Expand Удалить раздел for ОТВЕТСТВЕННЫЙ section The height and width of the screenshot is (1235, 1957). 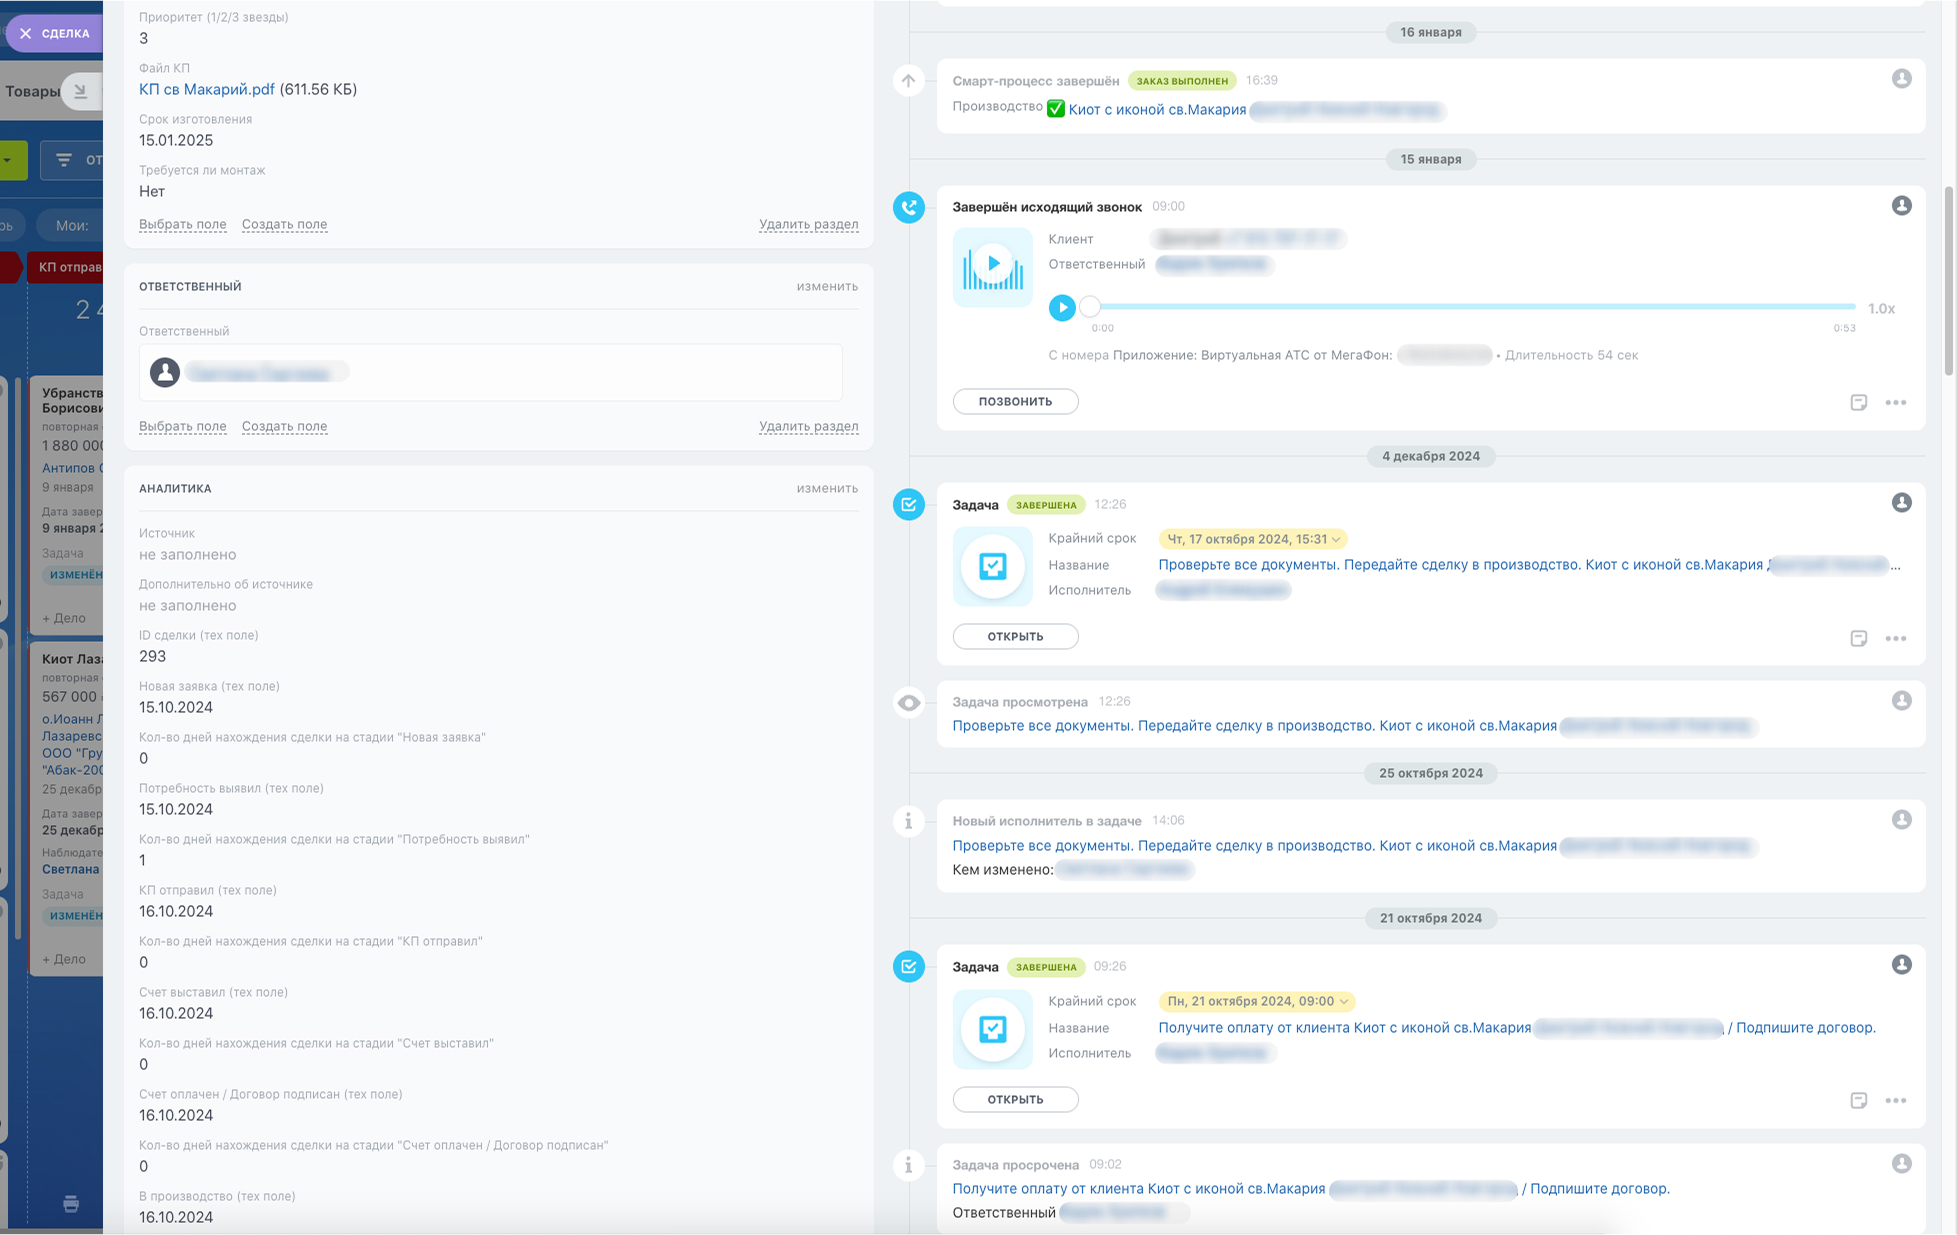(808, 425)
